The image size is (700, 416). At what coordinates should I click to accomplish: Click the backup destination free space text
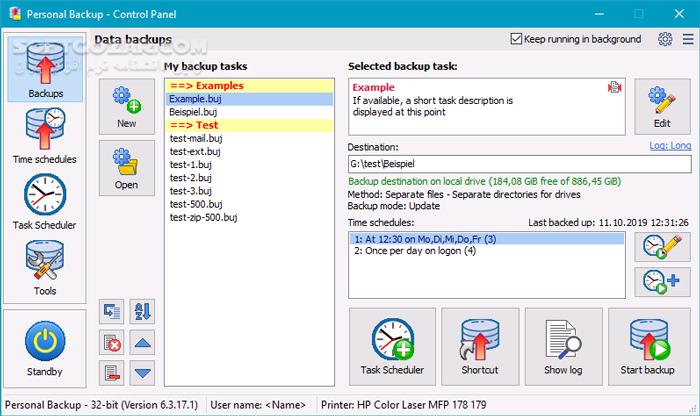coord(484,181)
